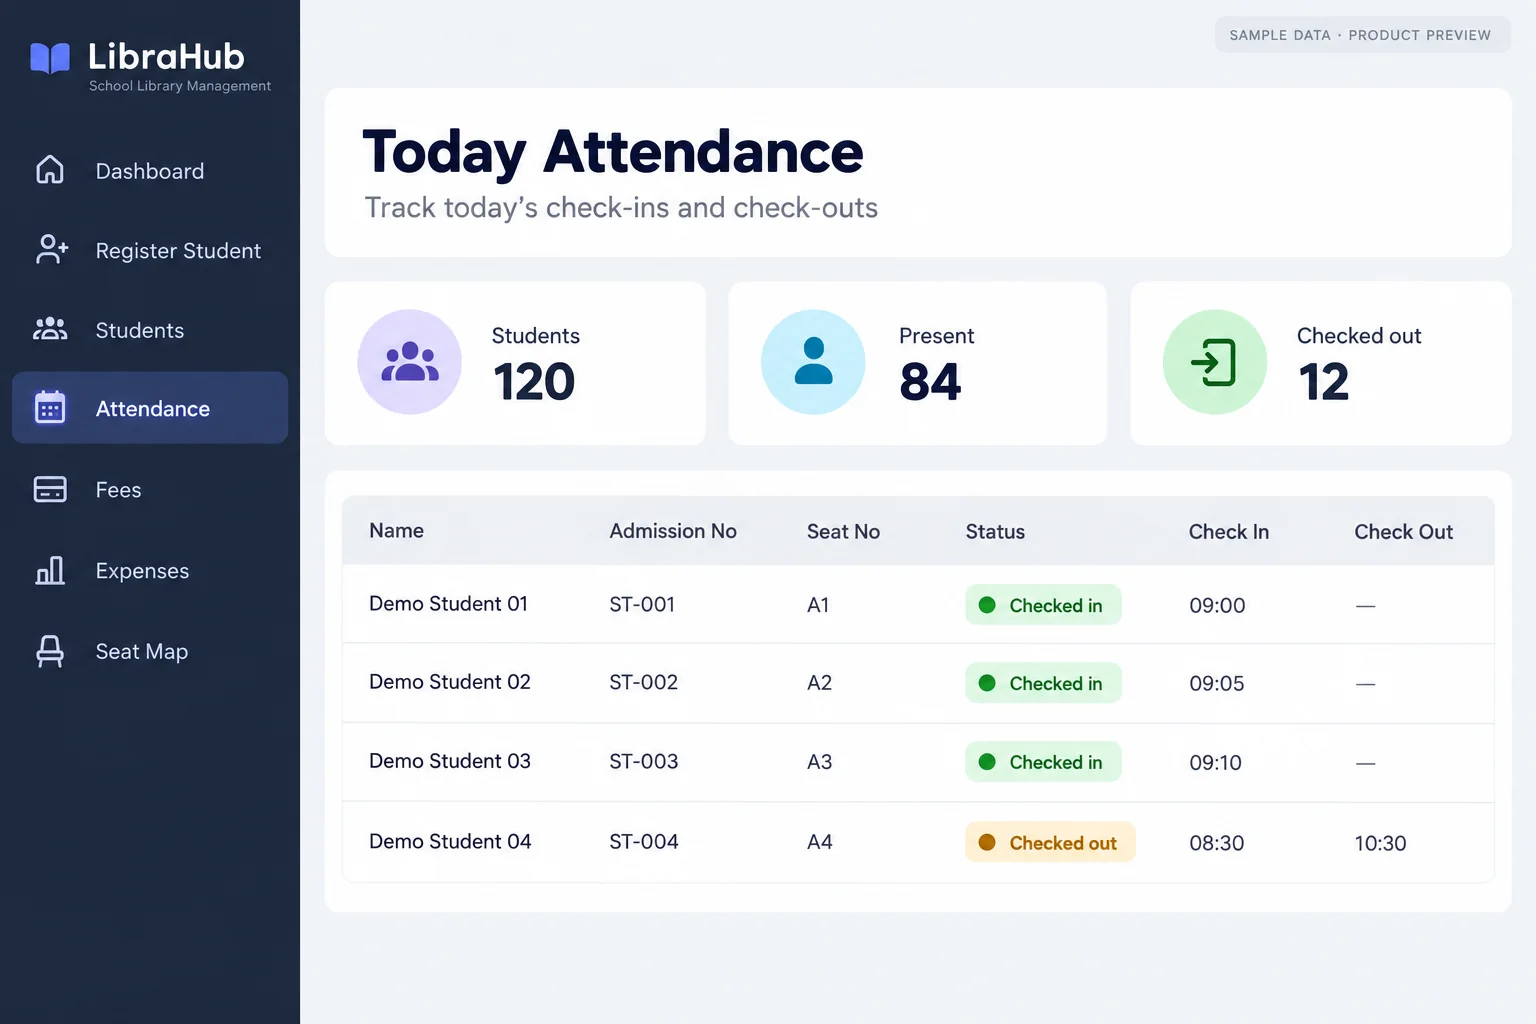Select the Demo Student 01 name
Image resolution: width=1536 pixels, height=1024 pixels.
click(448, 604)
